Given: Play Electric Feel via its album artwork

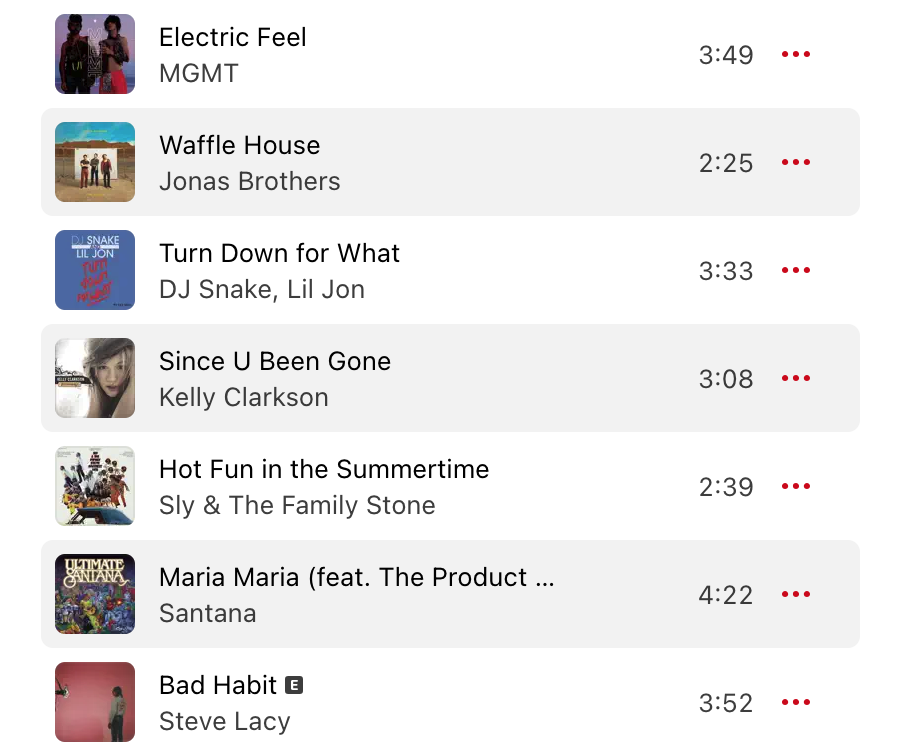Looking at the screenshot, I should click(x=95, y=54).
